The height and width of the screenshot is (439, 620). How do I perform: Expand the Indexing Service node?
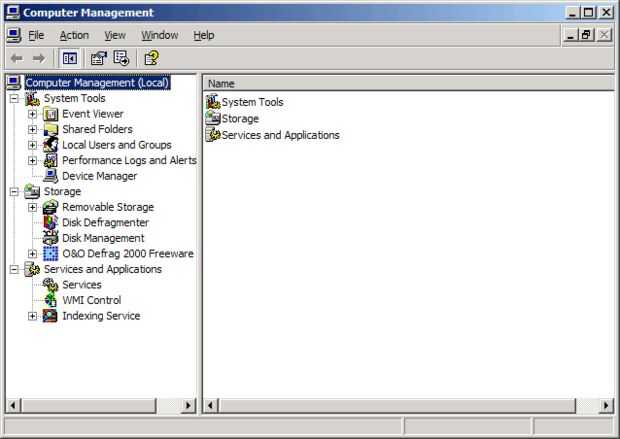tap(32, 316)
